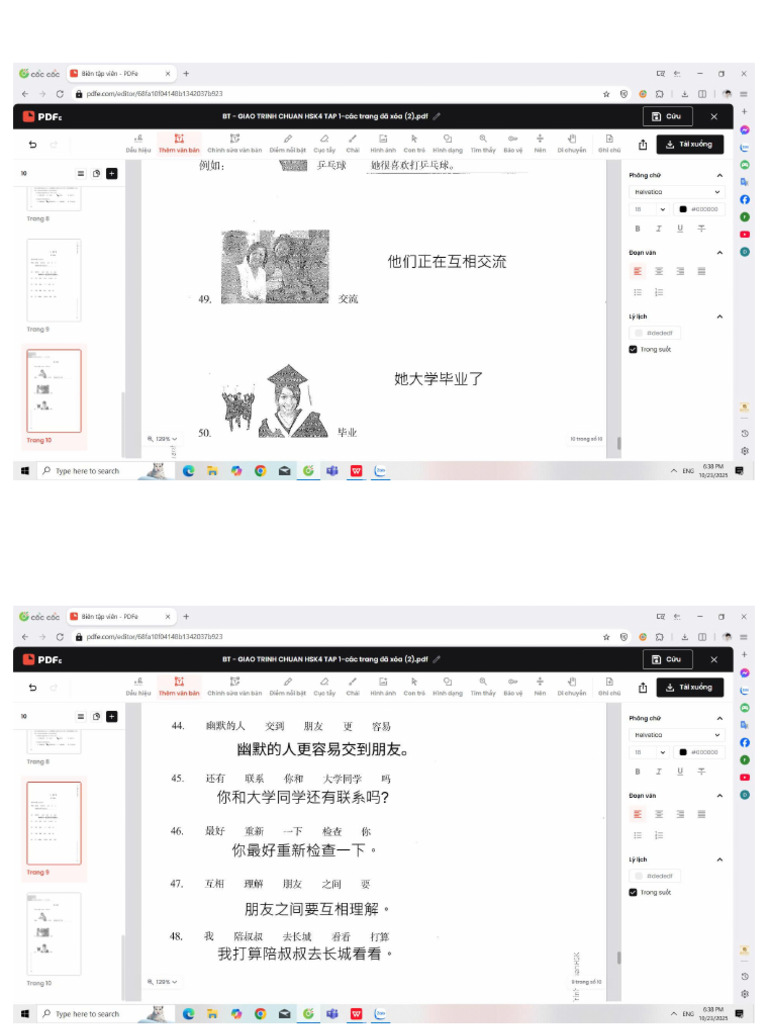The image size is (768, 1024).
Task: Select Con trỏ pointer tool in question-44 window
Action: click(414, 686)
